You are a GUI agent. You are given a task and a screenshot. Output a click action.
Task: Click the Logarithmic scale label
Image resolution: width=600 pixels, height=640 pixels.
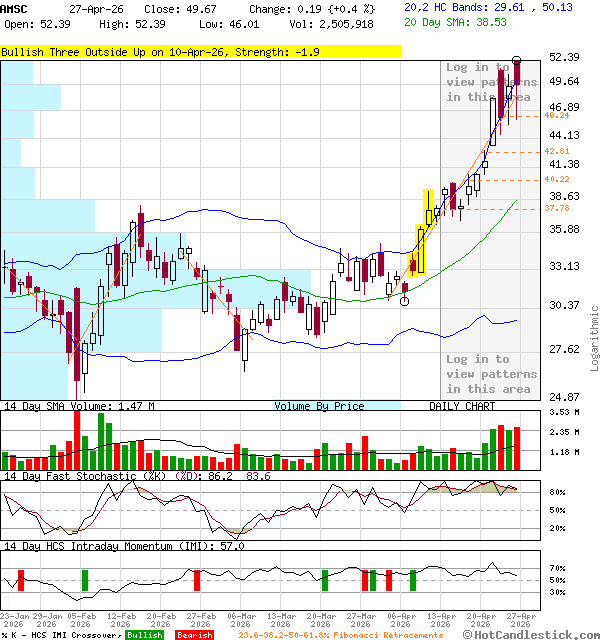point(594,338)
